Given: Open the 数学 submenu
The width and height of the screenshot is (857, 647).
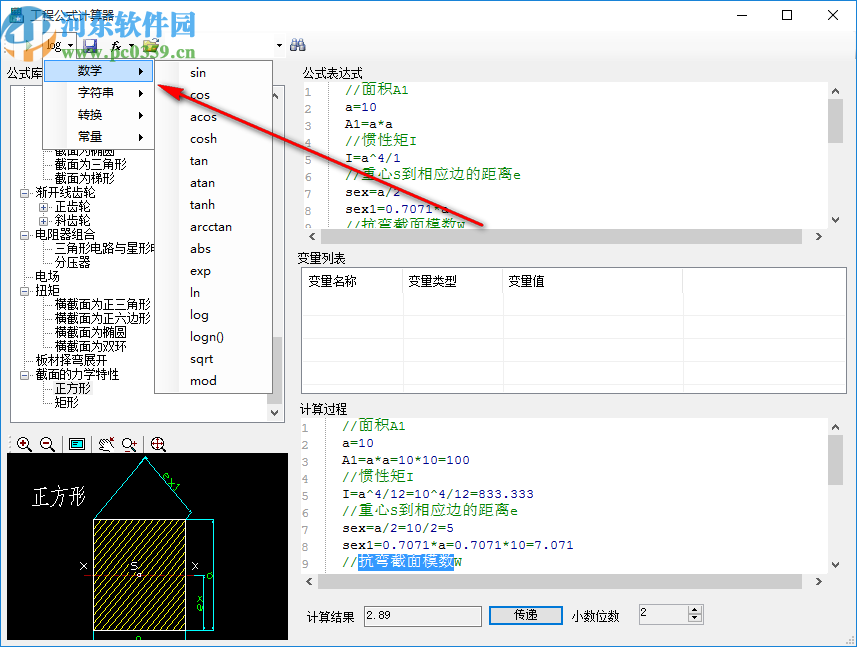Looking at the screenshot, I should pyautogui.click(x=98, y=71).
